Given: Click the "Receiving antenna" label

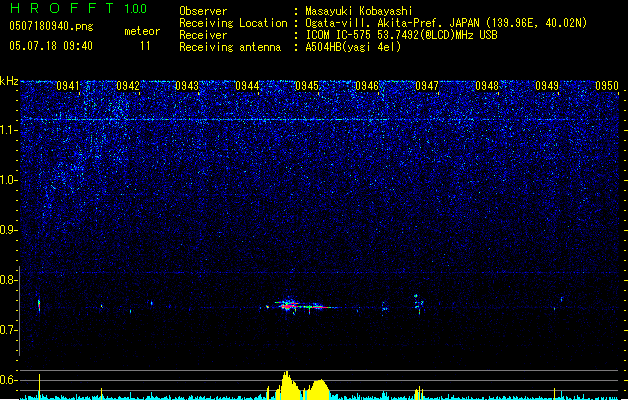Looking at the screenshot, I should 230,47.
